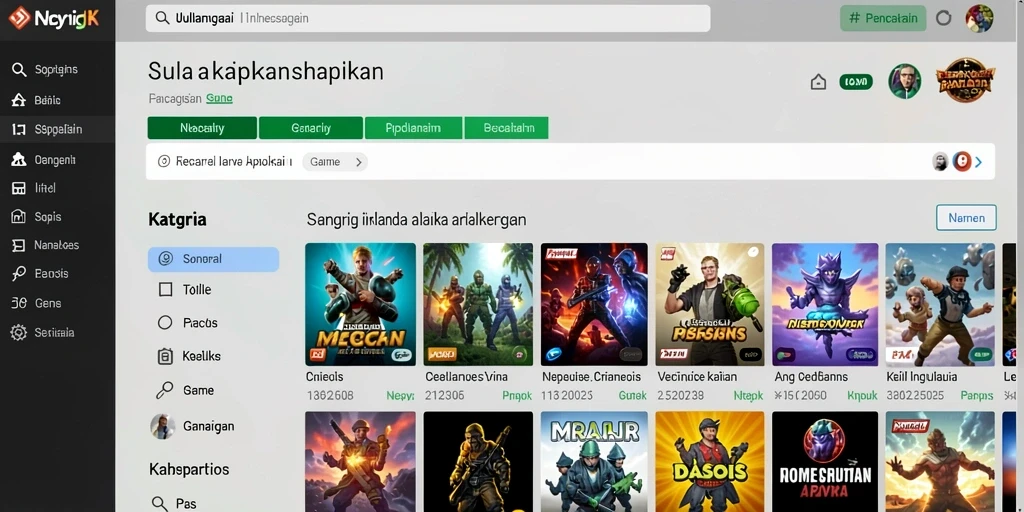The image size is (1024, 512).
Task: Open the MRAUR game thumbnail
Action: 594,462
